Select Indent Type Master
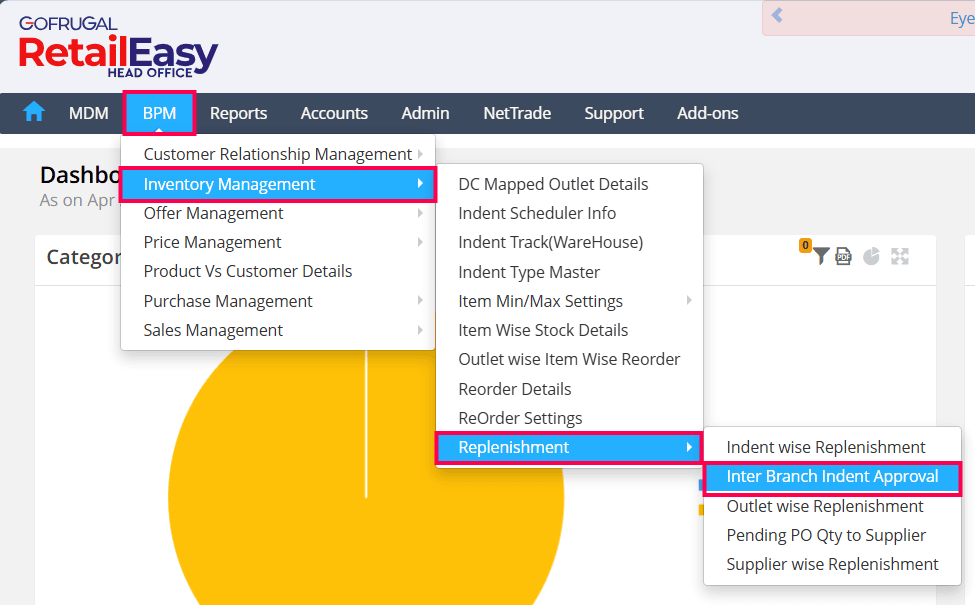 pos(570,272)
